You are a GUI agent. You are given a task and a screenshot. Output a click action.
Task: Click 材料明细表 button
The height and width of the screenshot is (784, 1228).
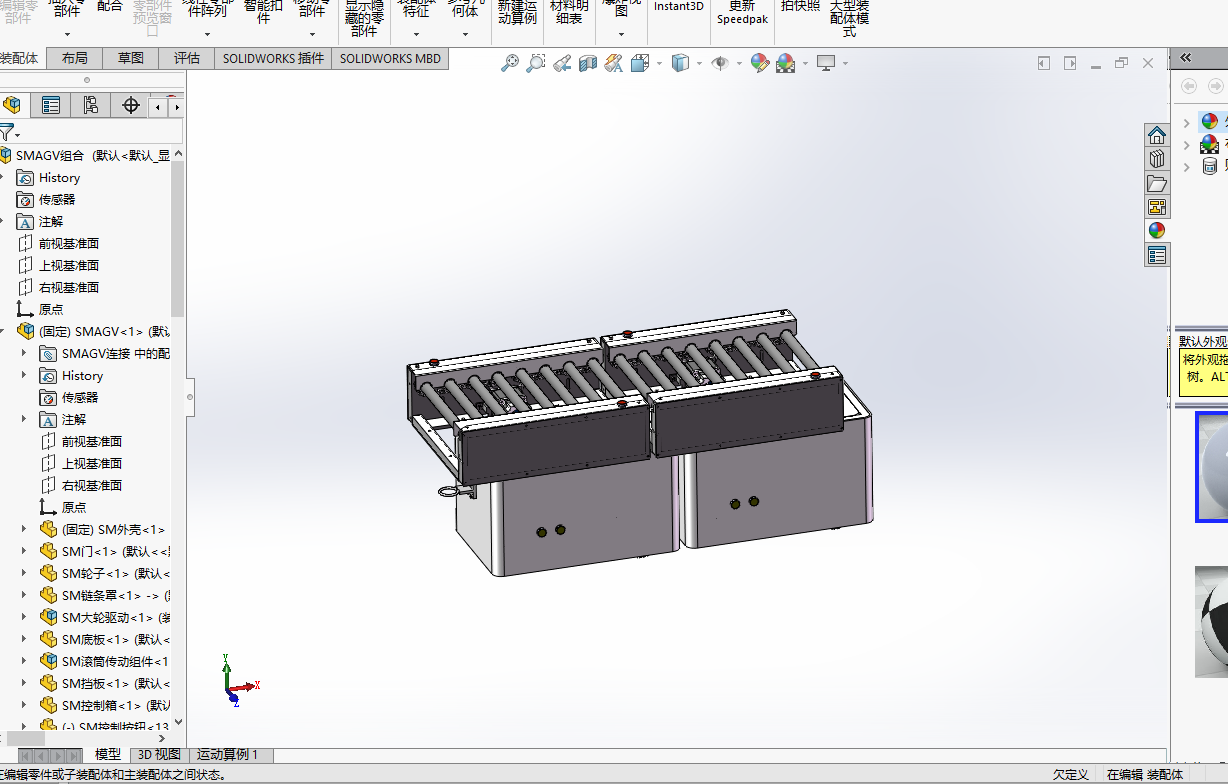click(x=569, y=12)
